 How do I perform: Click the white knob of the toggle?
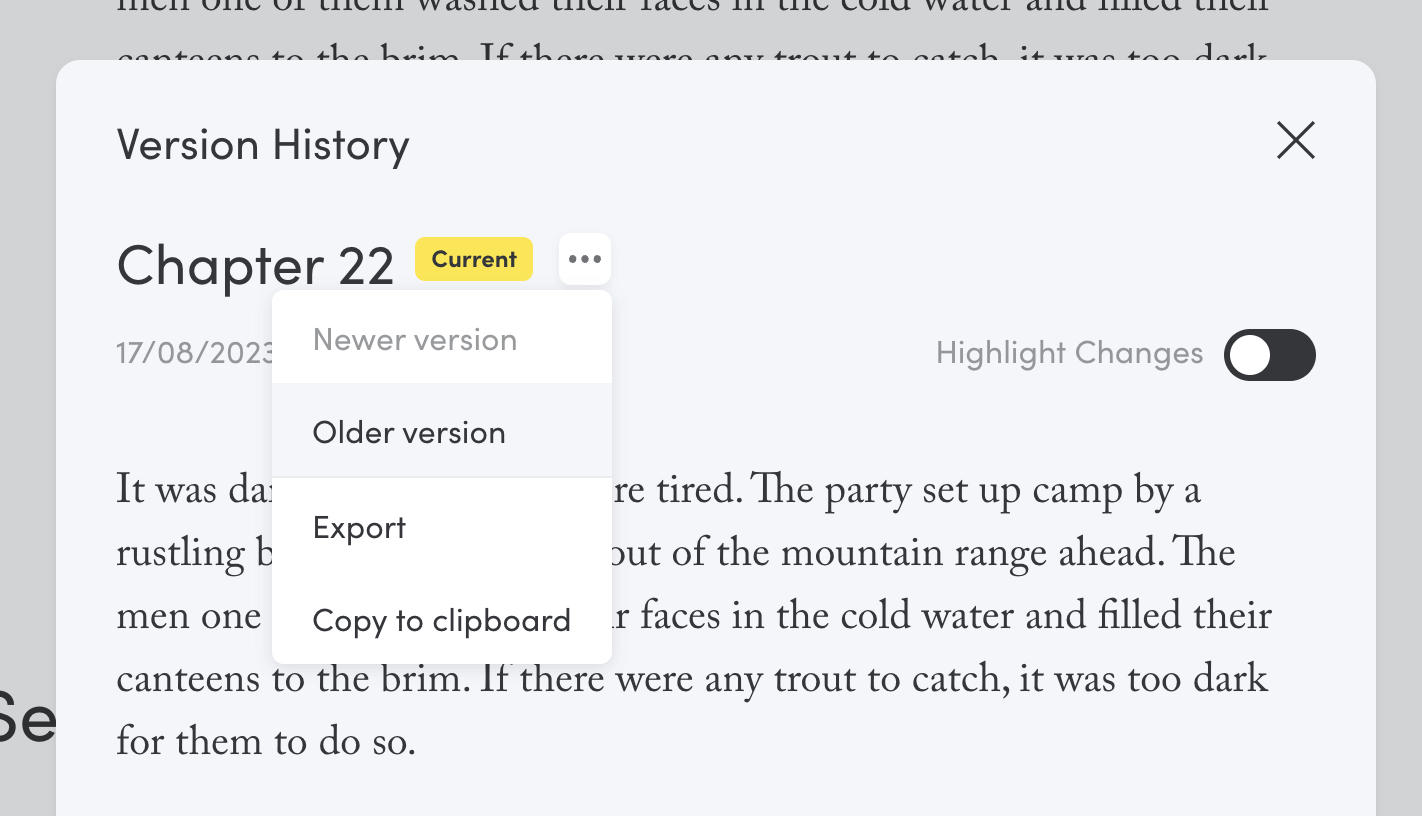click(x=1250, y=355)
